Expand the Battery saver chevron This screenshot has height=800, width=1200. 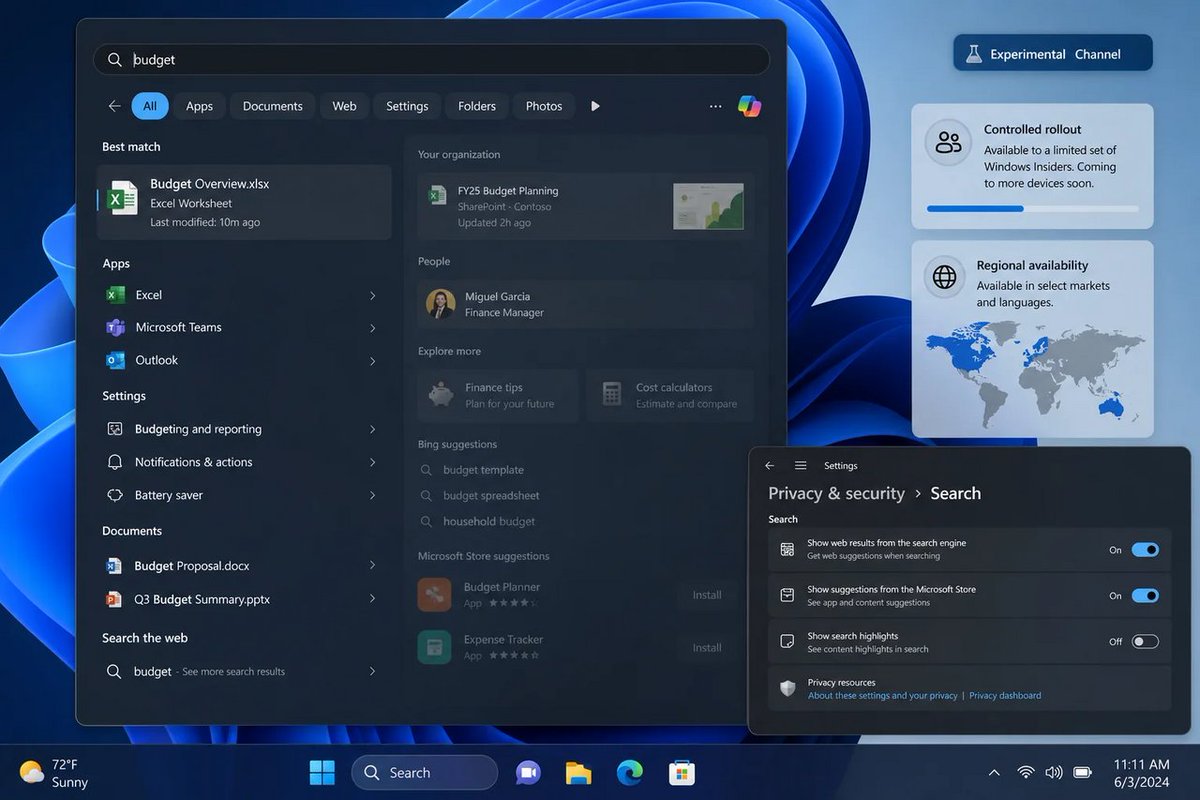pyautogui.click(x=372, y=495)
